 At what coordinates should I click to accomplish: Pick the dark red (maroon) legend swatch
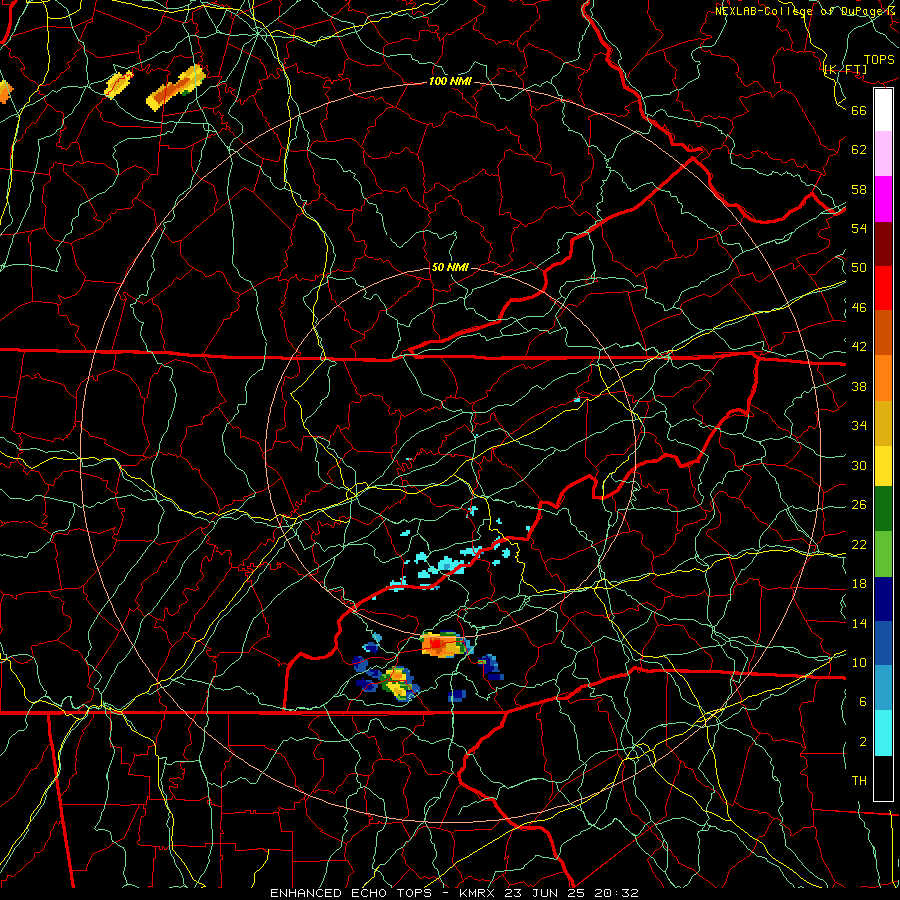click(x=883, y=244)
